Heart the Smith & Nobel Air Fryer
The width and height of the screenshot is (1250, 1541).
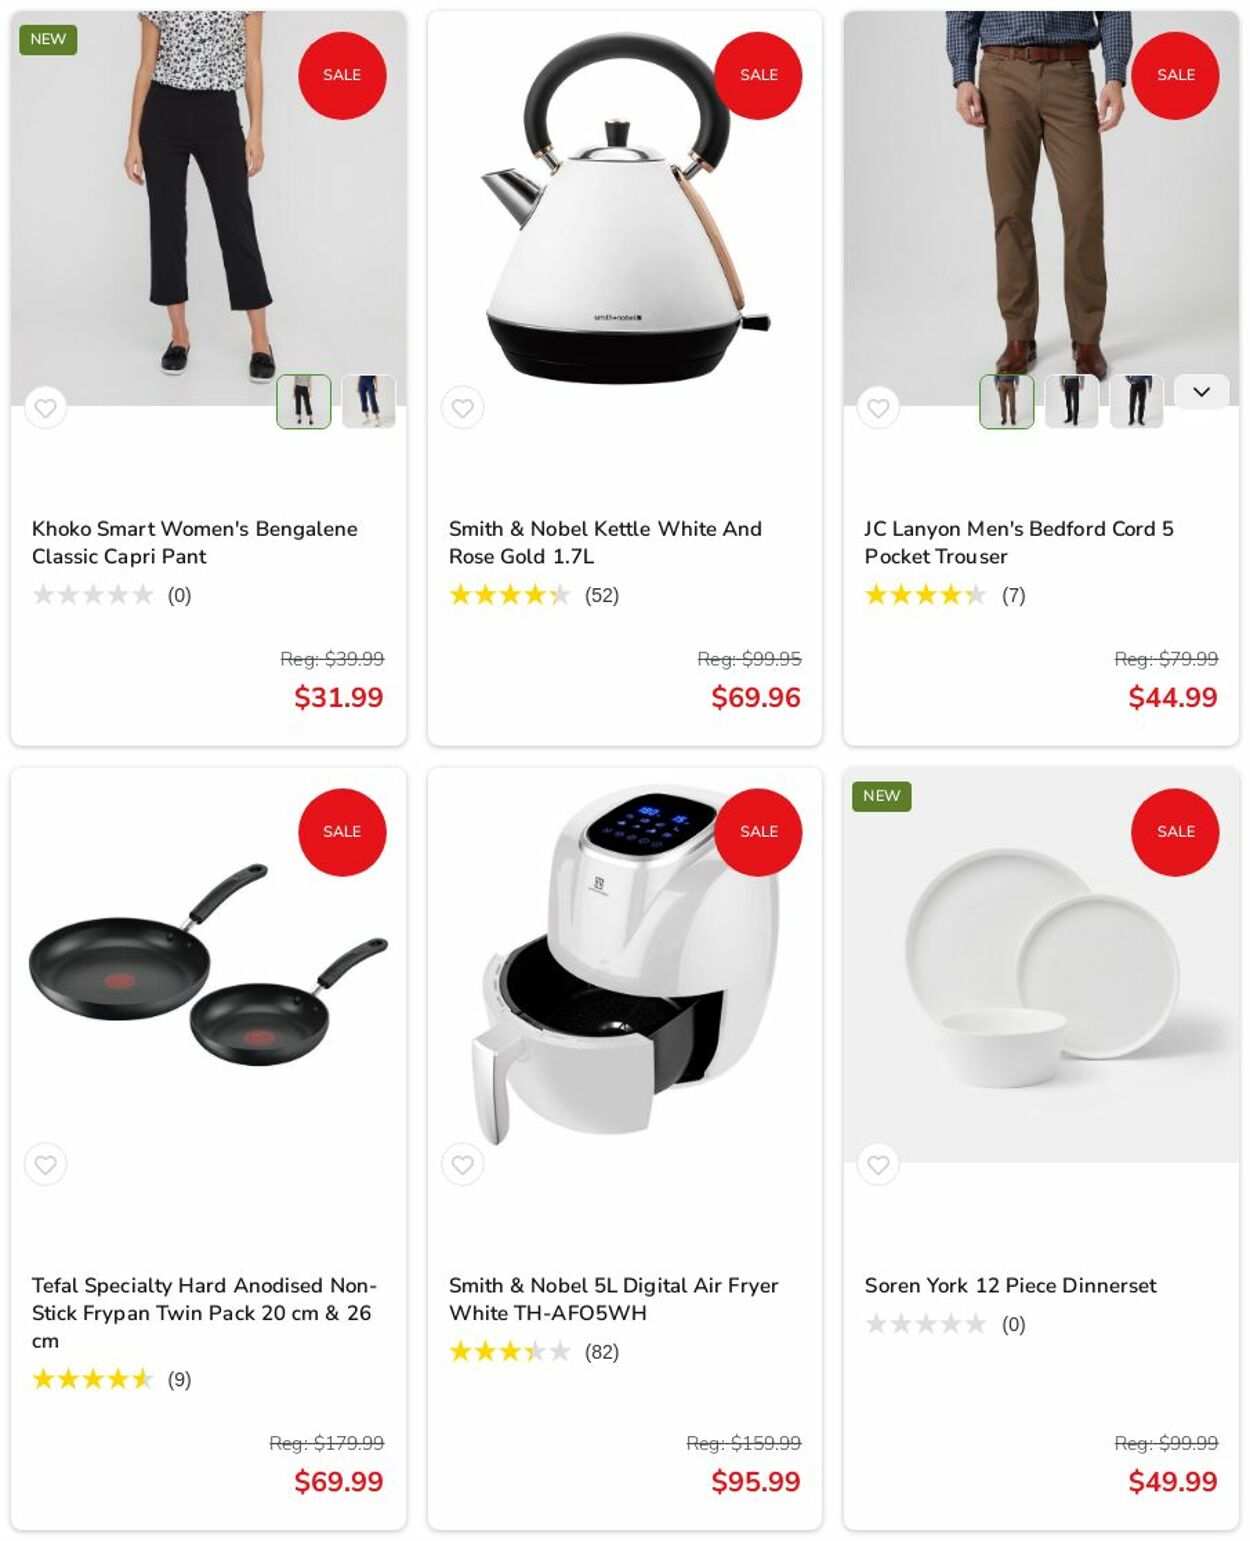[462, 1164]
